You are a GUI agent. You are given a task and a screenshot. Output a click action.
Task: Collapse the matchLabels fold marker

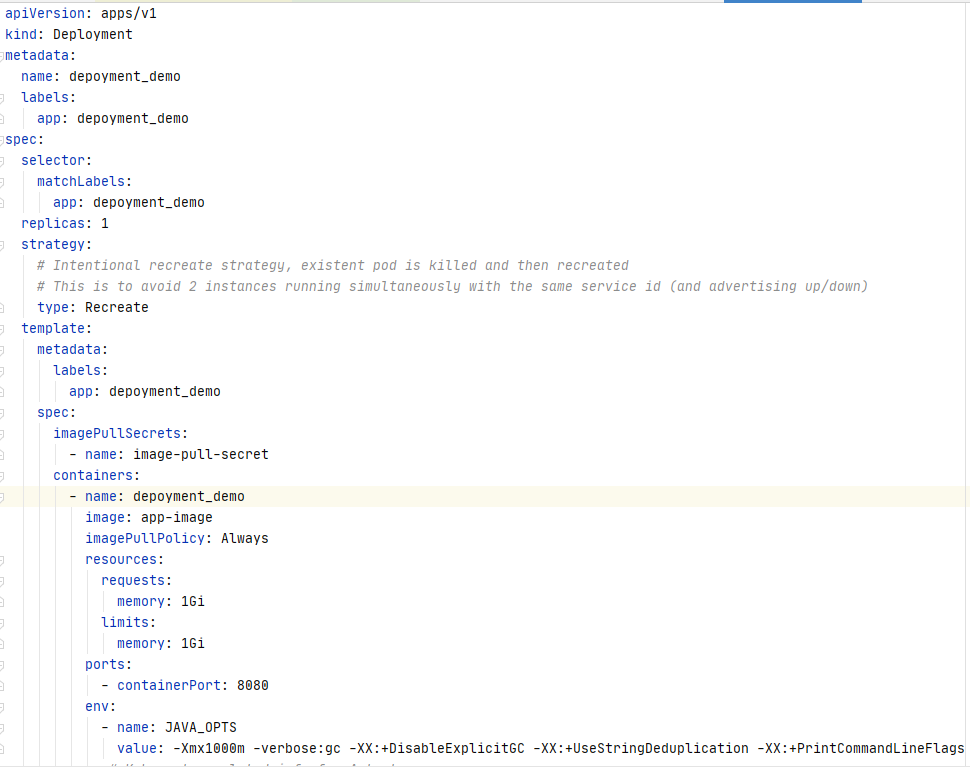5,181
